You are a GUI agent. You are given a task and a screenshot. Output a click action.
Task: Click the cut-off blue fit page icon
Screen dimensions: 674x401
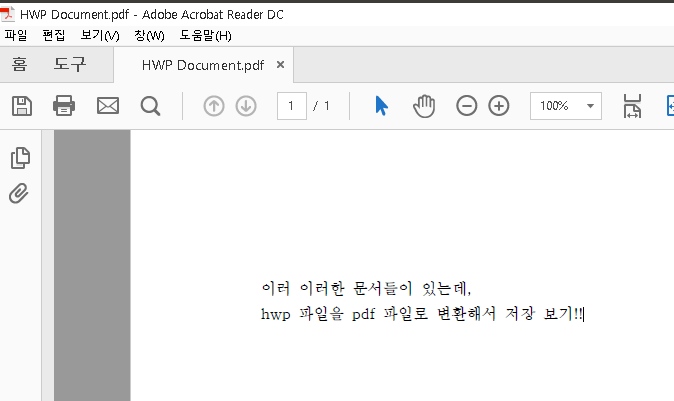click(x=670, y=106)
